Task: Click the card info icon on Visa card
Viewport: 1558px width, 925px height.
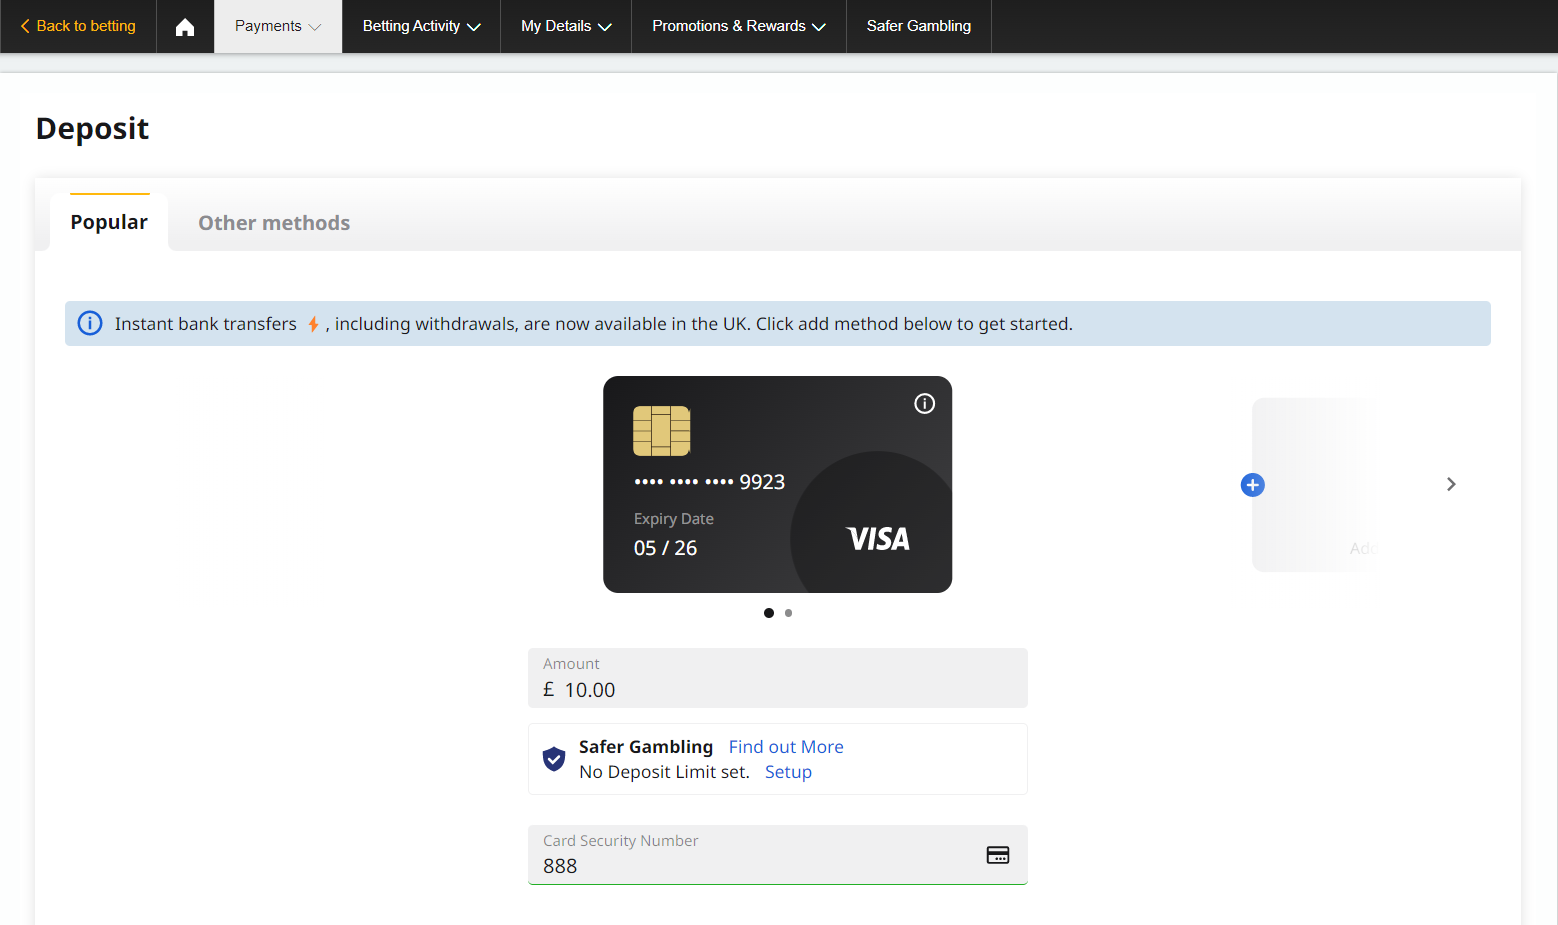Action: (924, 403)
